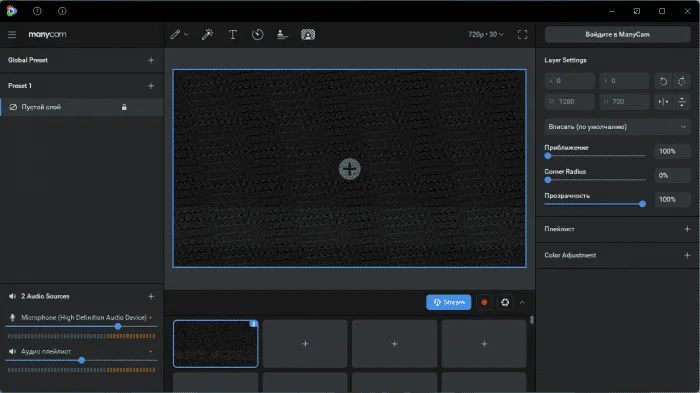Open the pencil tool dropdown arrow
700x393 pixels.
(186, 34)
